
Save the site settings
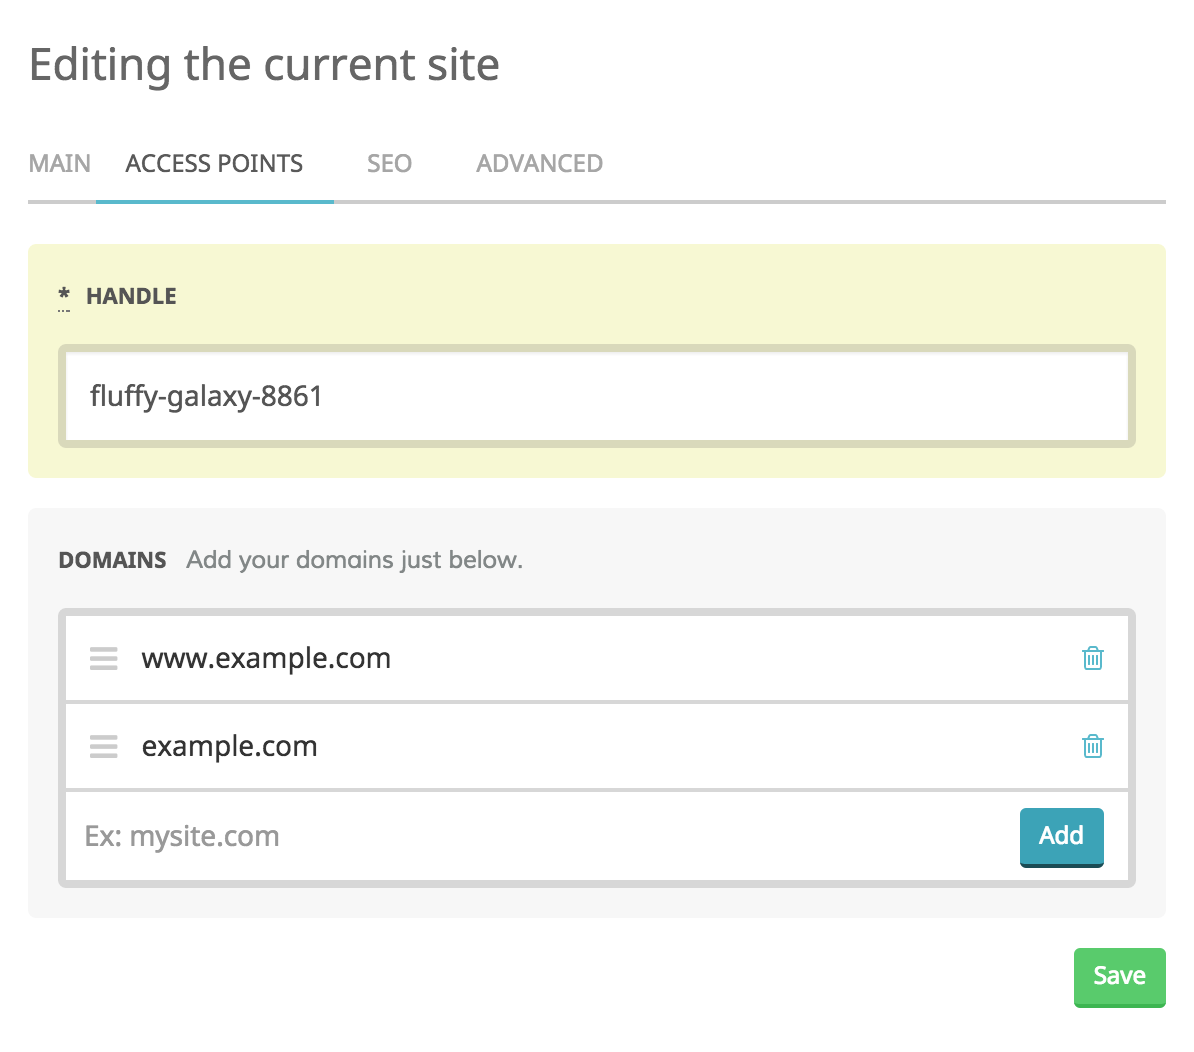tap(1119, 976)
